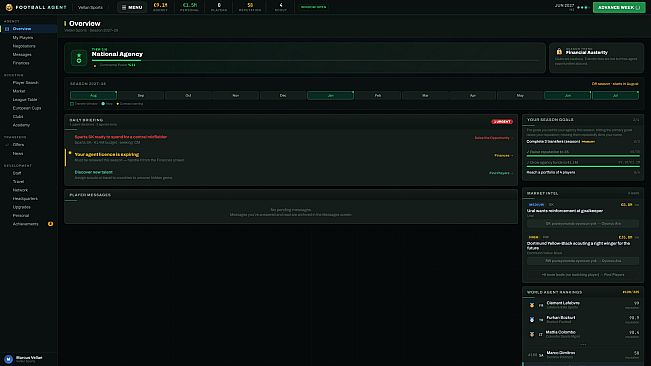Image resolution: width=651 pixels, height=366 pixels.
Task: Follow the Finances link in licence briefing
Action: tap(503, 156)
